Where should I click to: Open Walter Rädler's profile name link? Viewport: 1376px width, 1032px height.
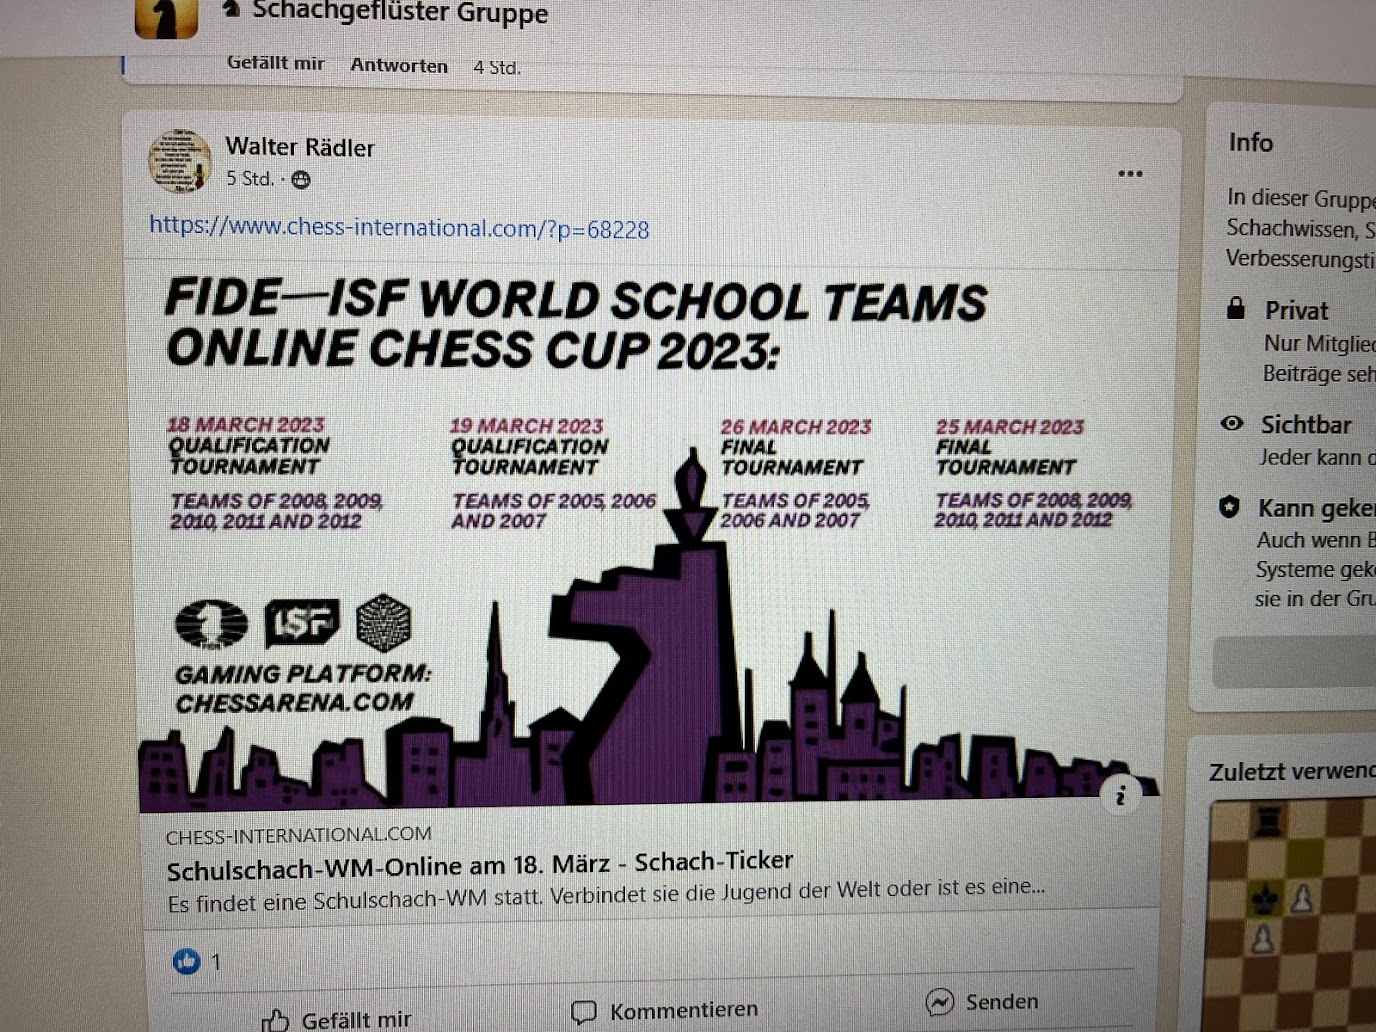pos(300,147)
